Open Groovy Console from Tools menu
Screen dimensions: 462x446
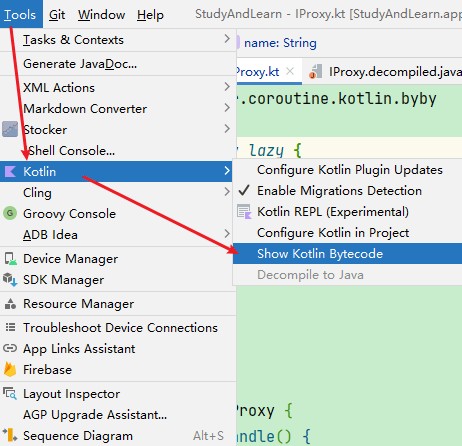pos(117,214)
